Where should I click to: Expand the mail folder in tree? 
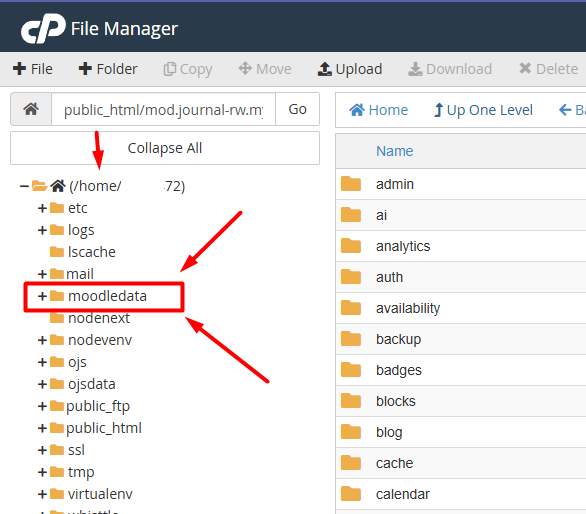tap(42, 274)
